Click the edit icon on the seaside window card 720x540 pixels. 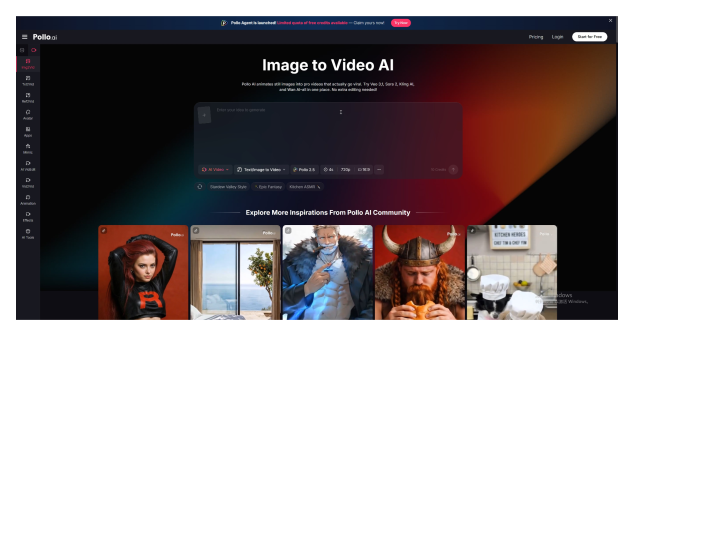click(x=196, y=231)
